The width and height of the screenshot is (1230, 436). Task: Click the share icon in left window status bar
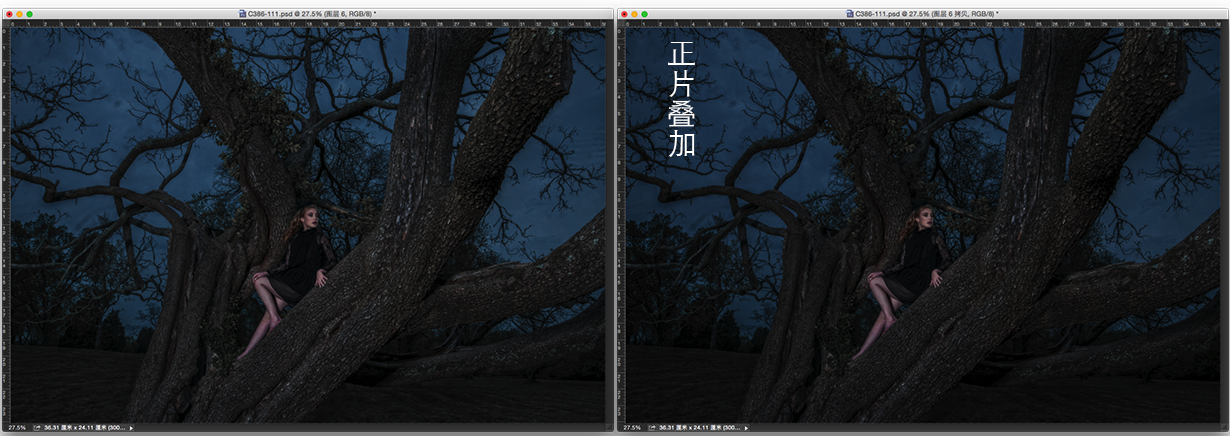tap(36, 427)
